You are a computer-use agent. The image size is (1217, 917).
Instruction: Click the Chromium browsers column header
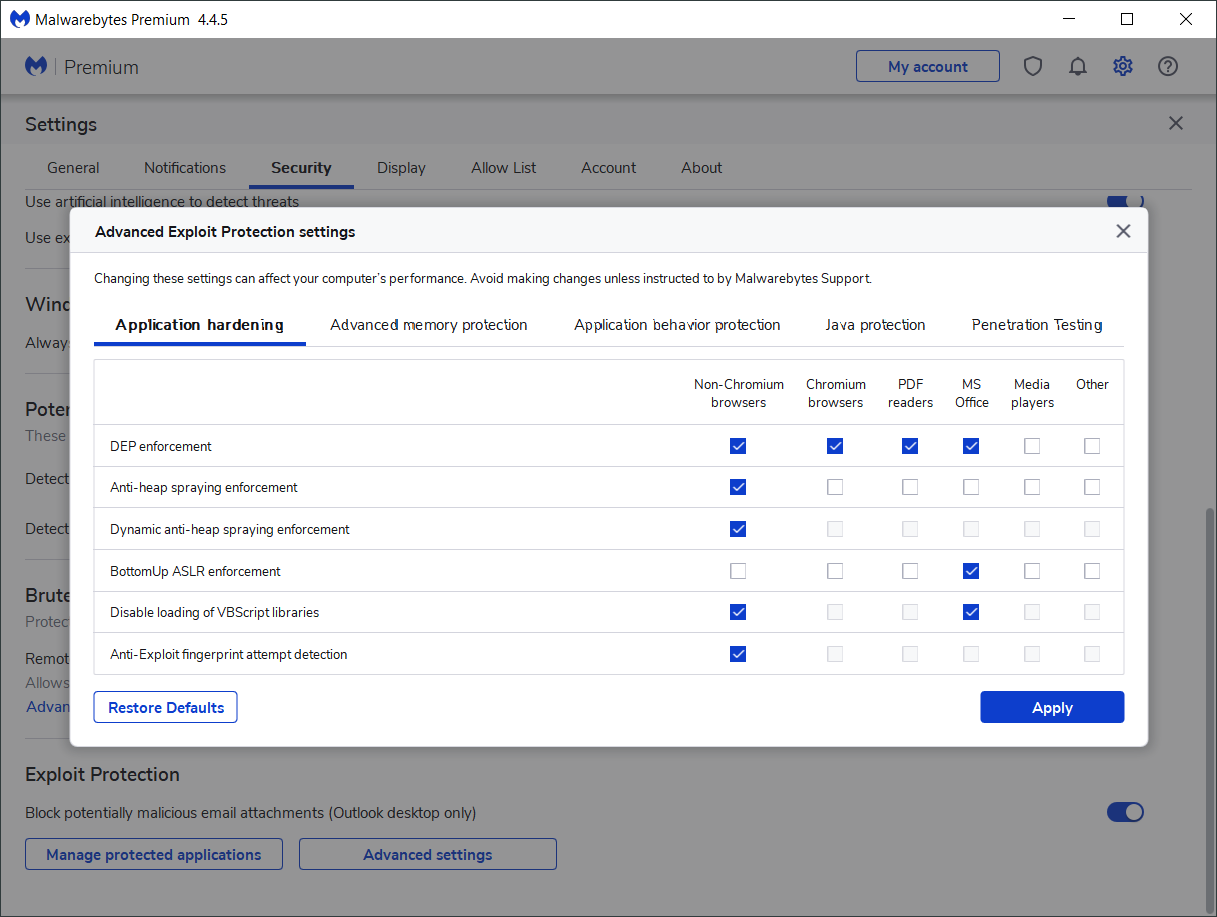tap(835, 393)
